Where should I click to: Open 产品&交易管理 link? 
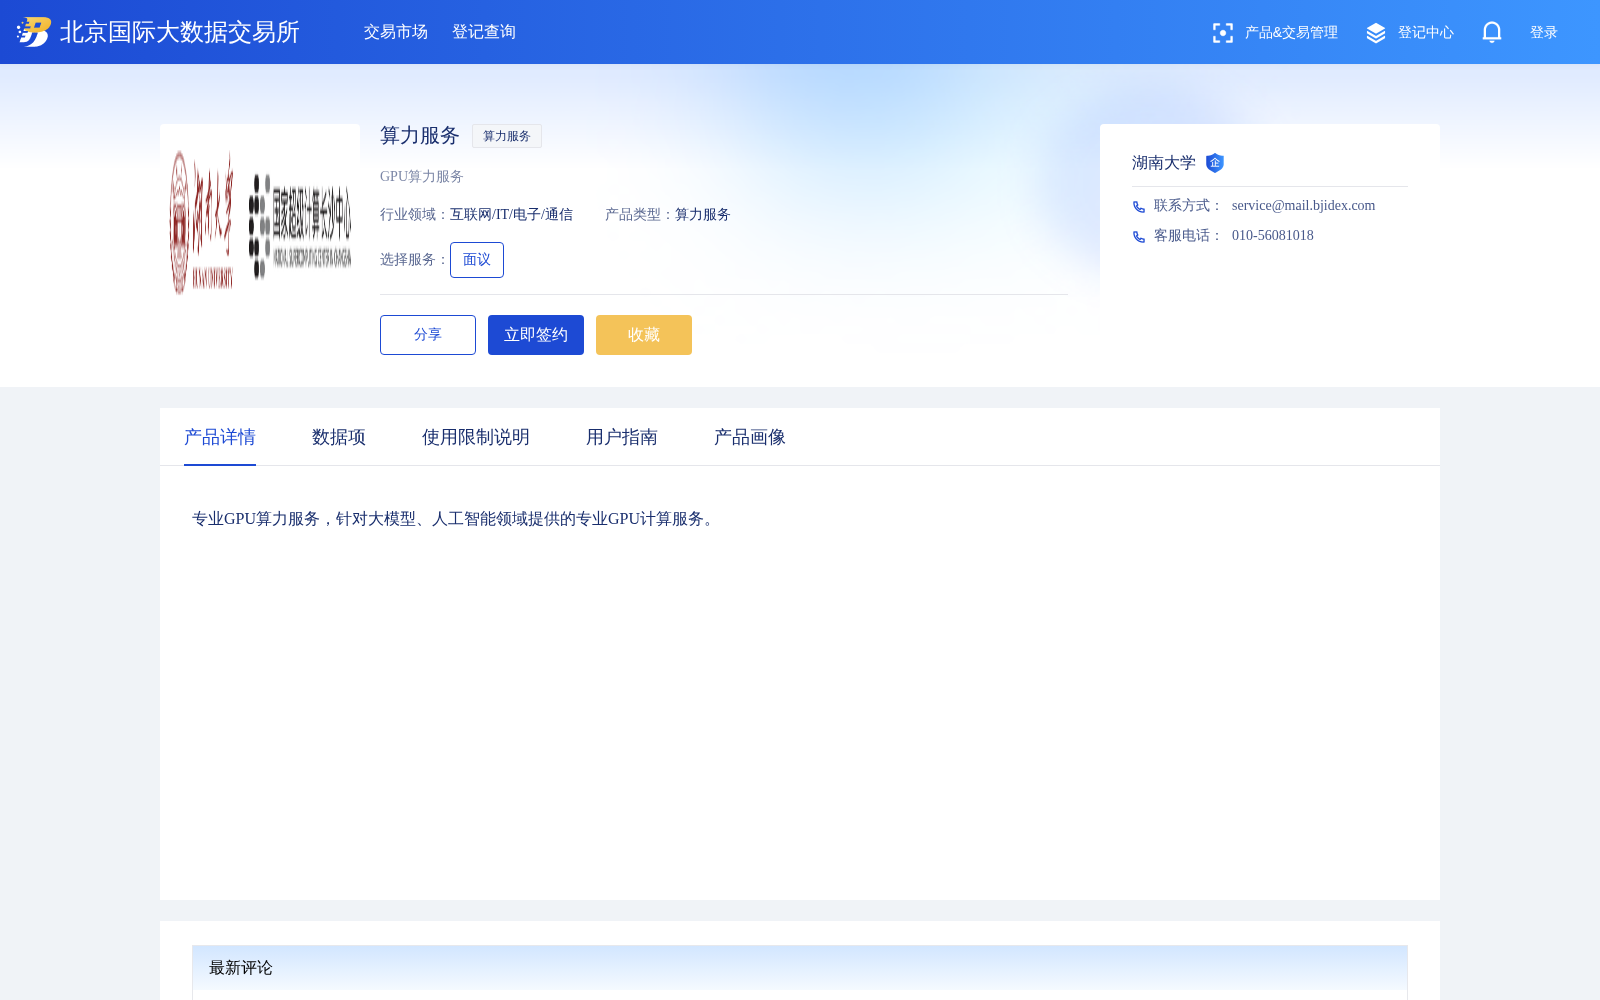[1291, 33]
